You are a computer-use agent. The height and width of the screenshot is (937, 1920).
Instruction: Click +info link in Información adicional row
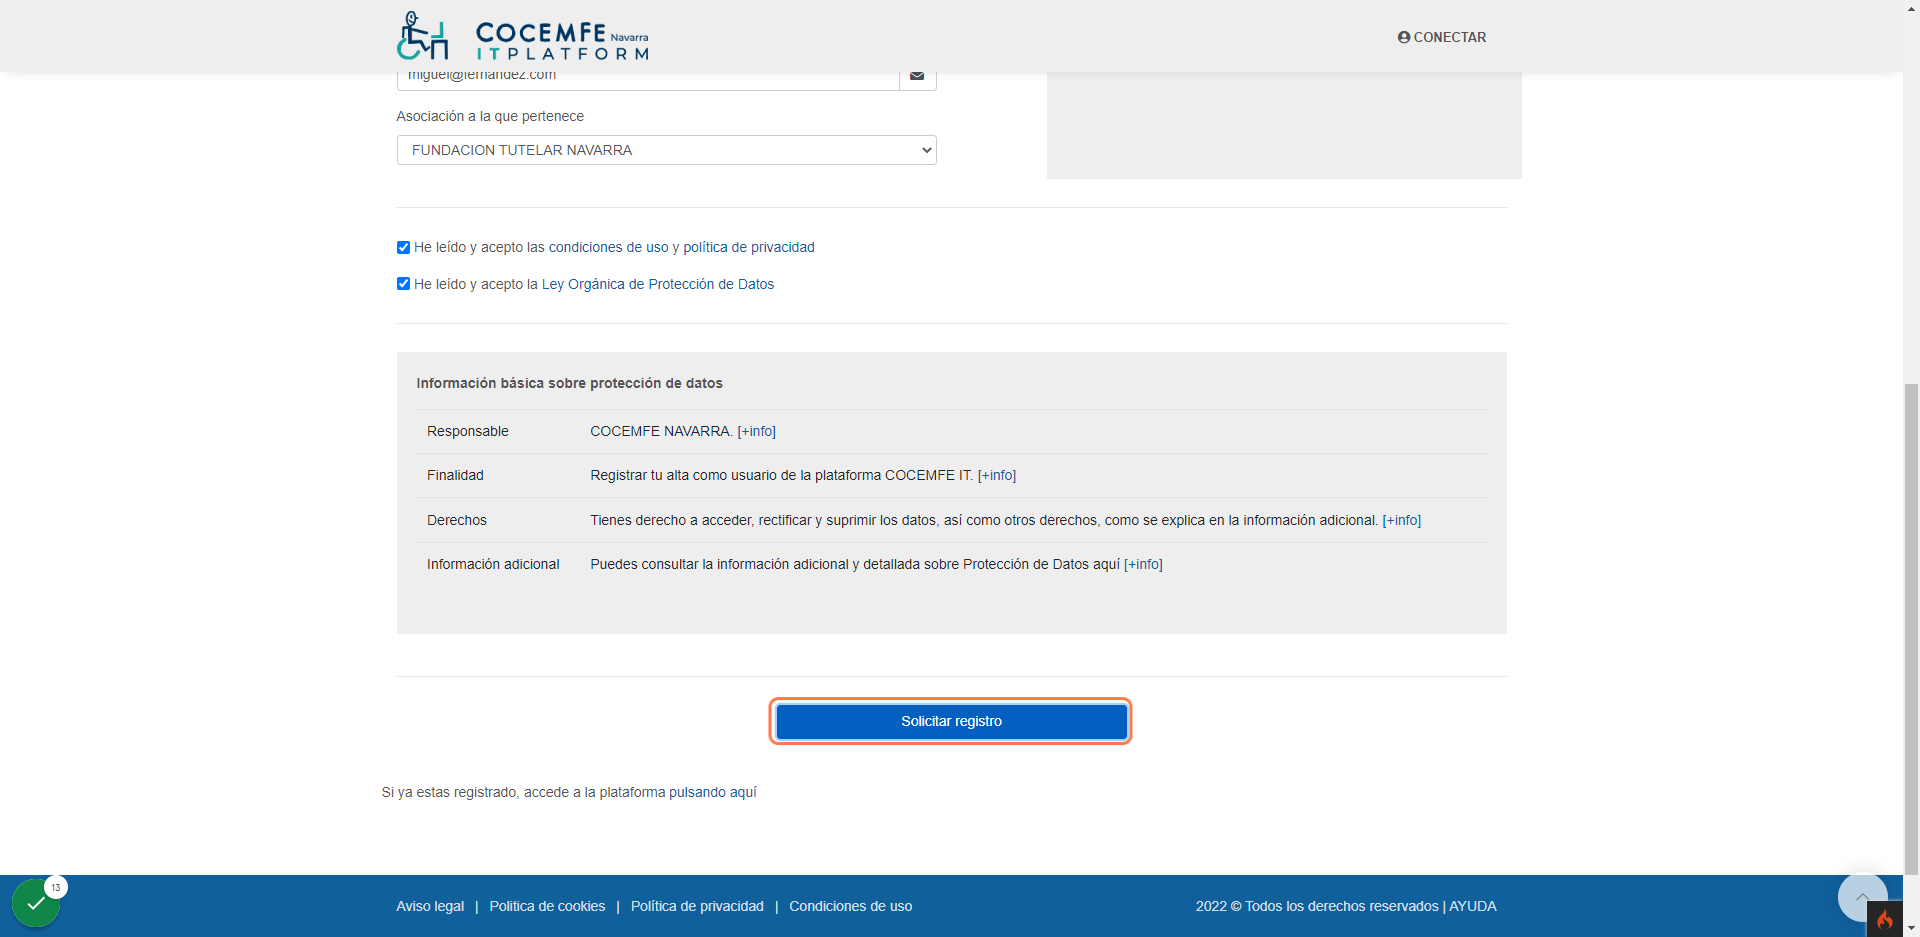click(x=1143, y=564)
